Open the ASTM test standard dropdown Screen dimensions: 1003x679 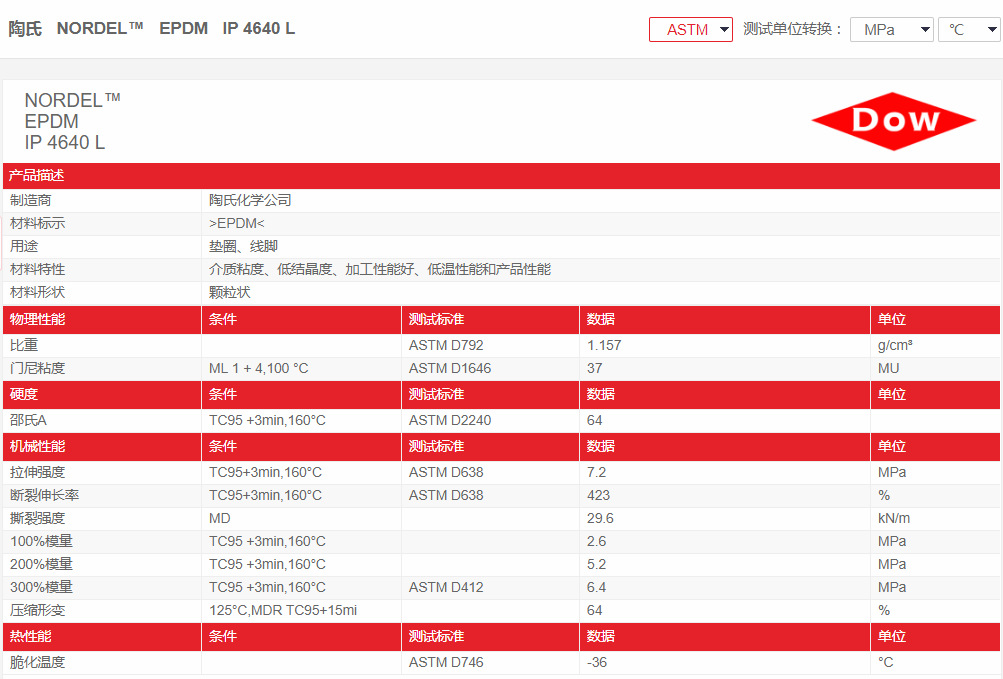point(690,29)
